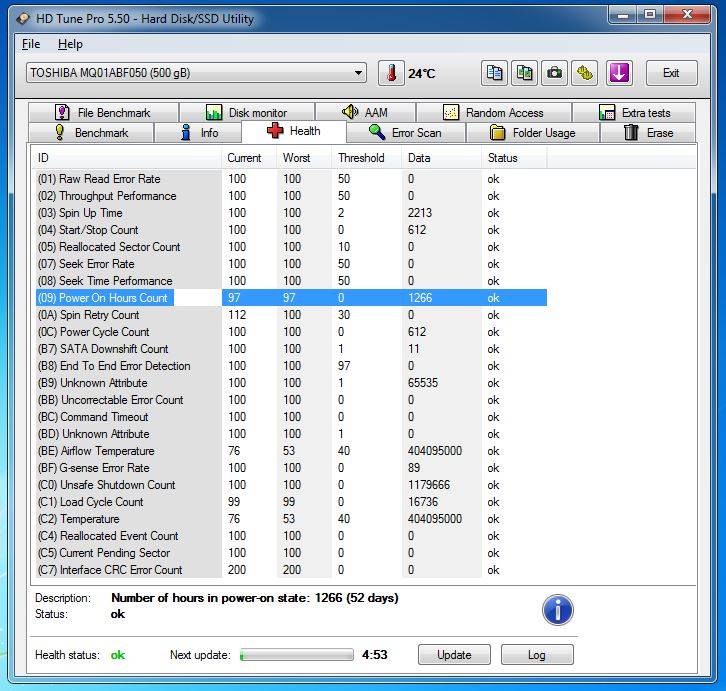Select the (C4) Reallocated Event Count row
This screenshot has height=691, width=726.
point(291,536)
